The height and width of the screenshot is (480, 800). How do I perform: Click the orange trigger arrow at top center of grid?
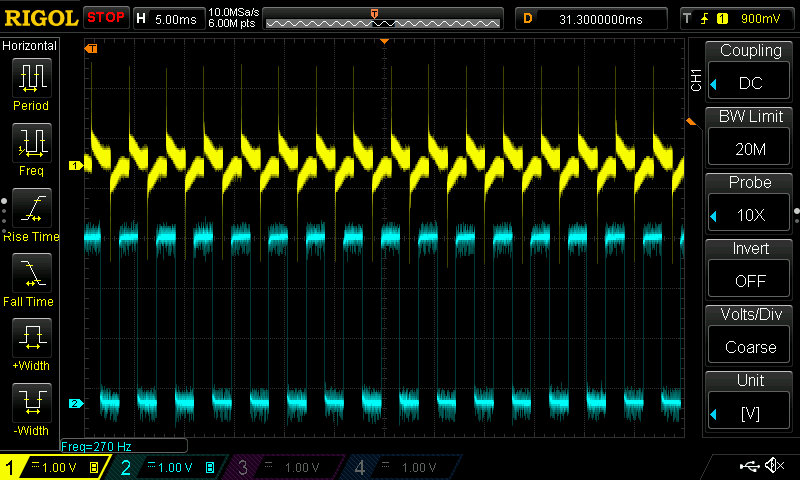click(385, 41)
